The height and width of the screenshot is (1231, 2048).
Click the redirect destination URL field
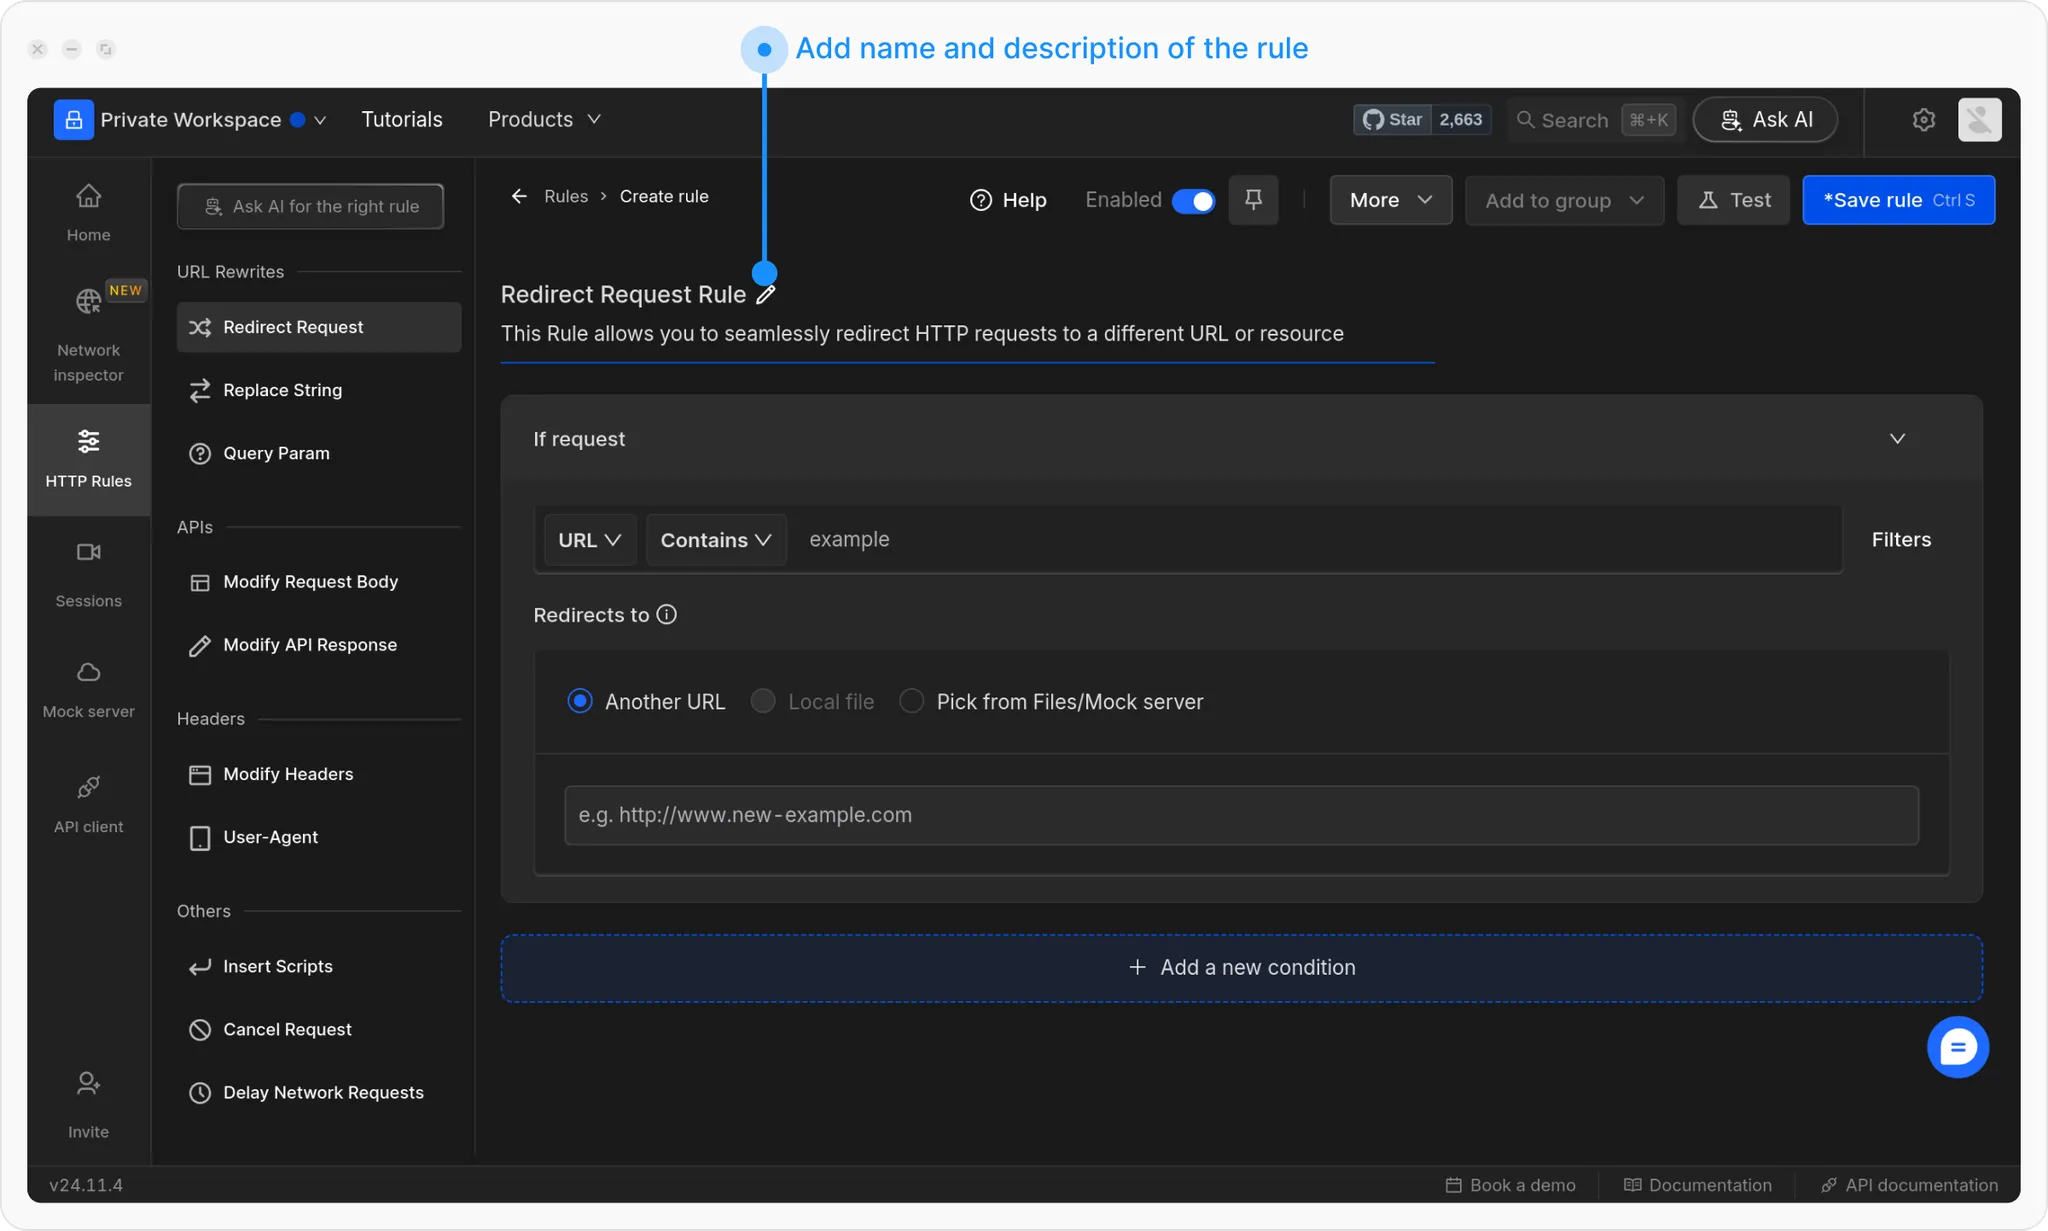tap(1240, 815)
